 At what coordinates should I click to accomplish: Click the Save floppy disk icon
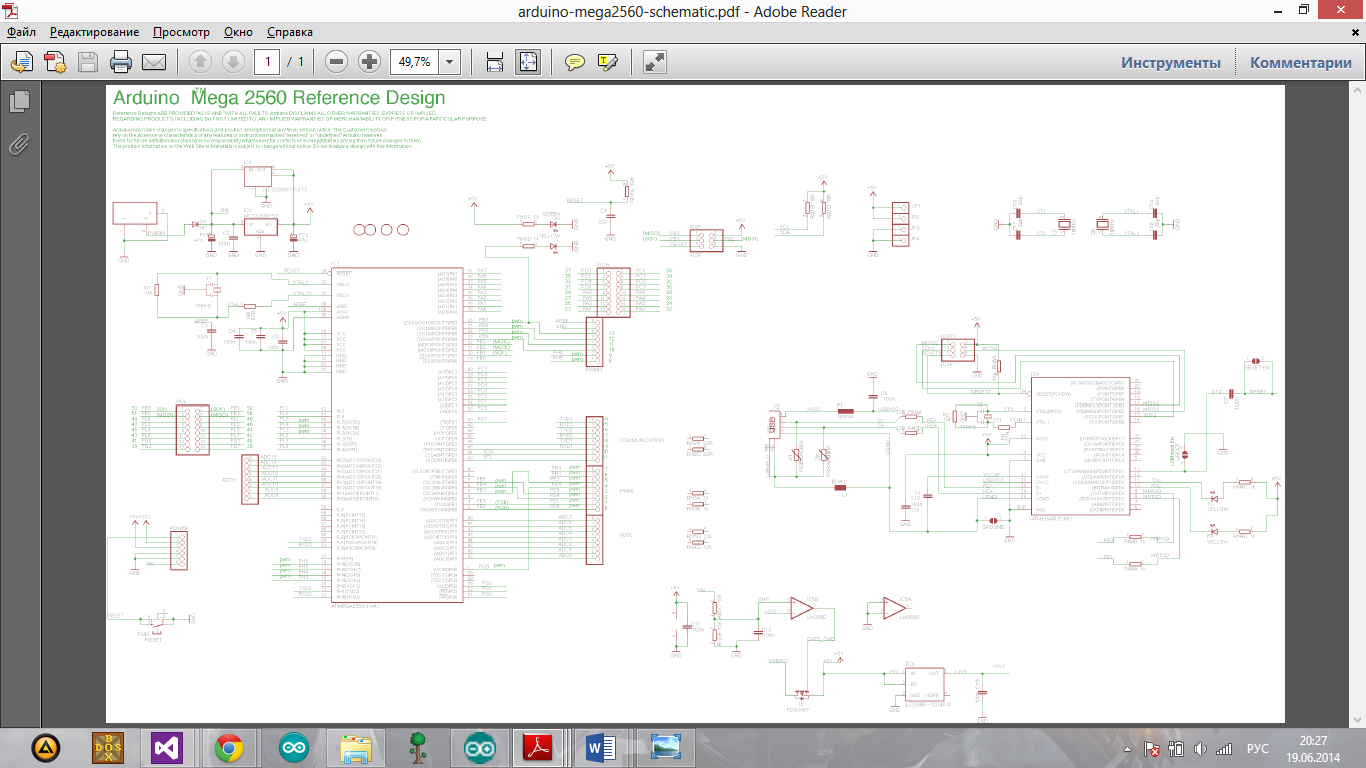(x=88, y=62)
